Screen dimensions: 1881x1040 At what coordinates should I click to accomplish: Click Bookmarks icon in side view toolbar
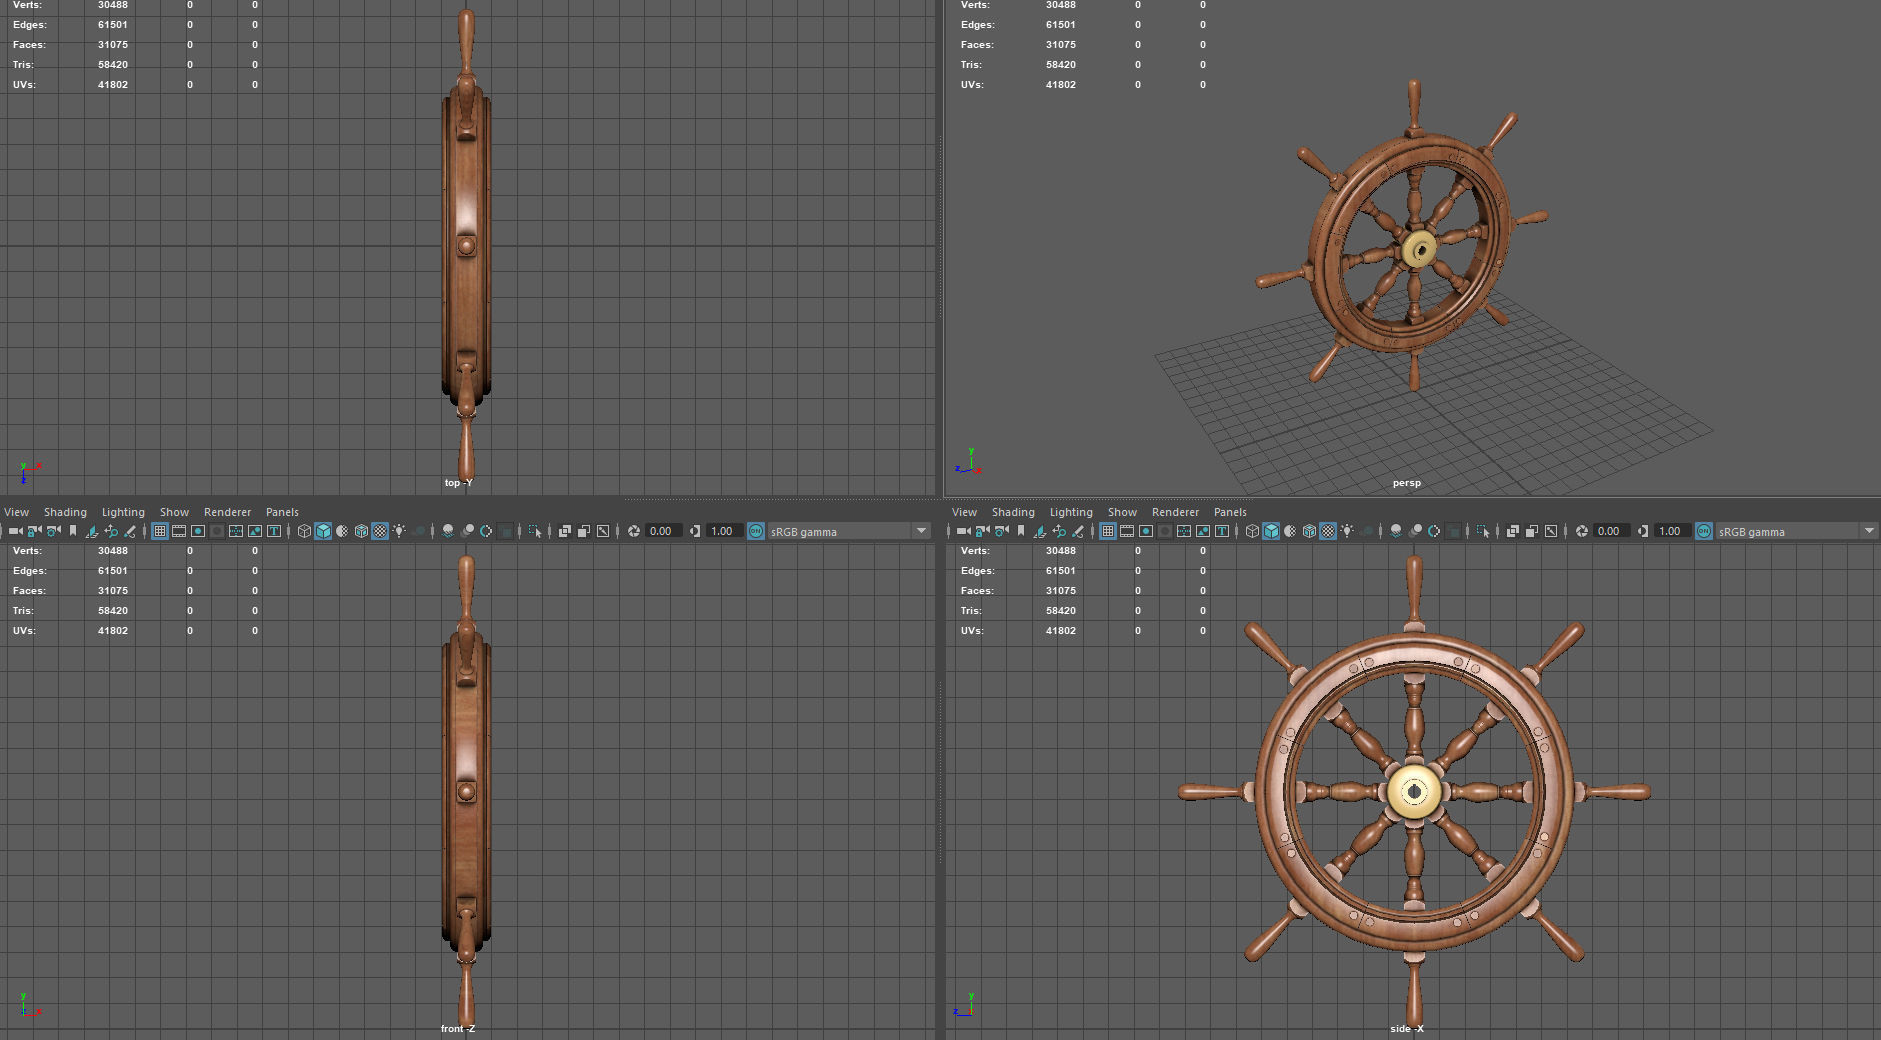1021,531
